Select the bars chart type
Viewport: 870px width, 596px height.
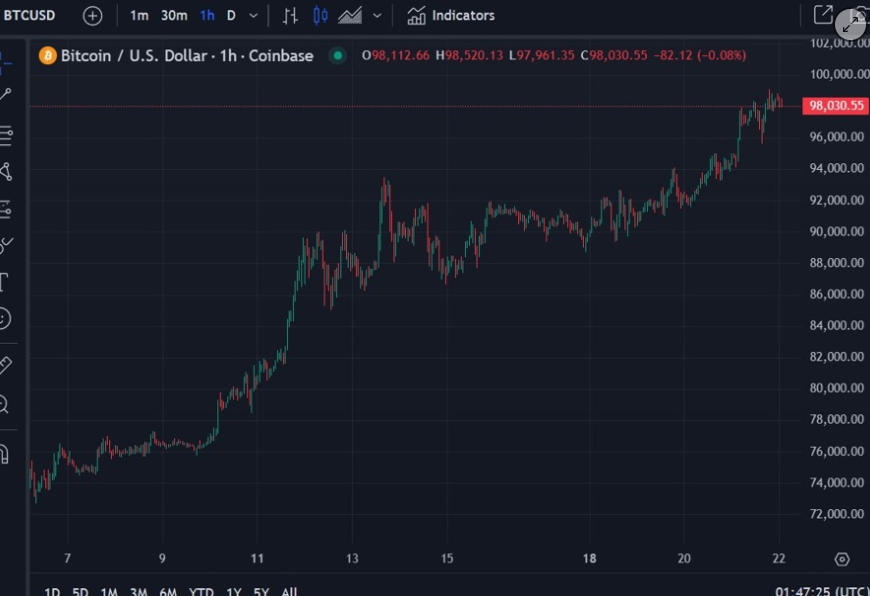[x=290, y=16]
